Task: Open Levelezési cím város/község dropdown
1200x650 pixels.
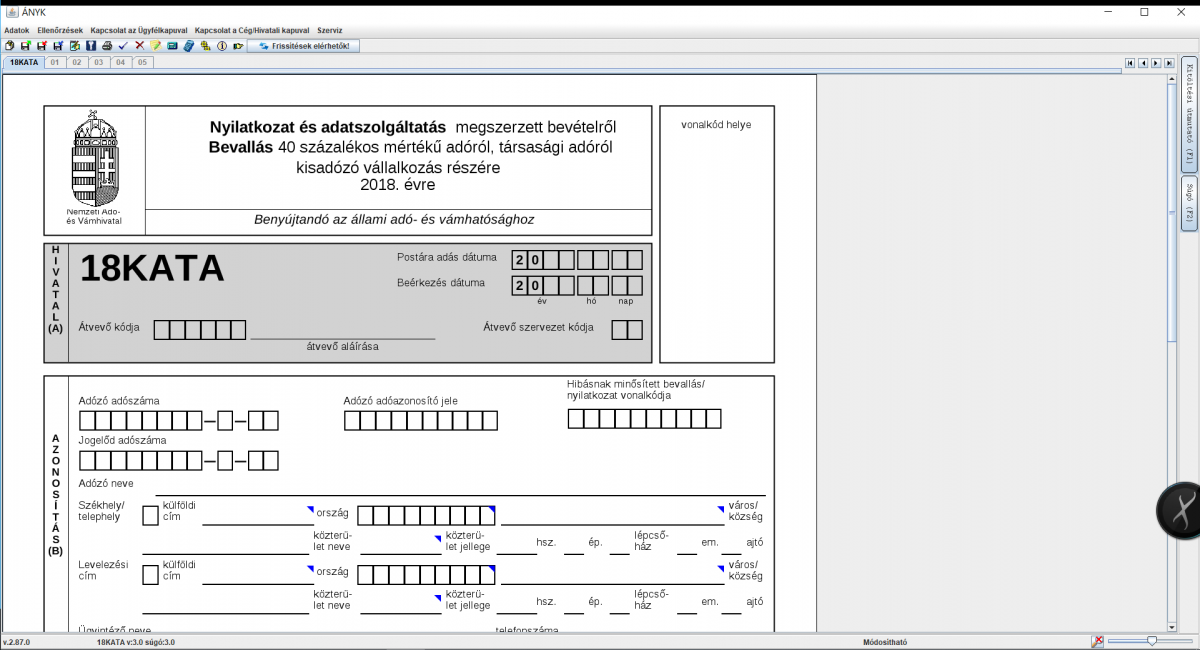Action: pyautogui.click(x=719, y=569)
